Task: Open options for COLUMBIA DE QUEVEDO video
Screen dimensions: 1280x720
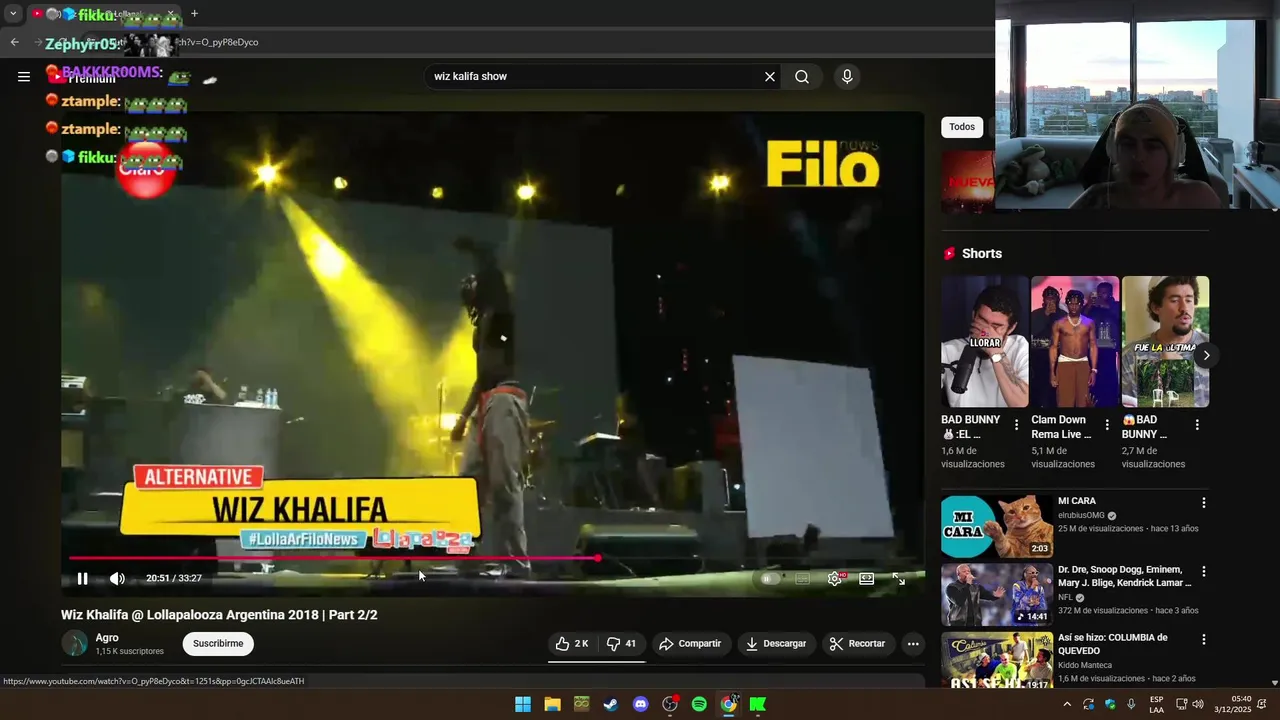Action: (x=1204, y=639)
